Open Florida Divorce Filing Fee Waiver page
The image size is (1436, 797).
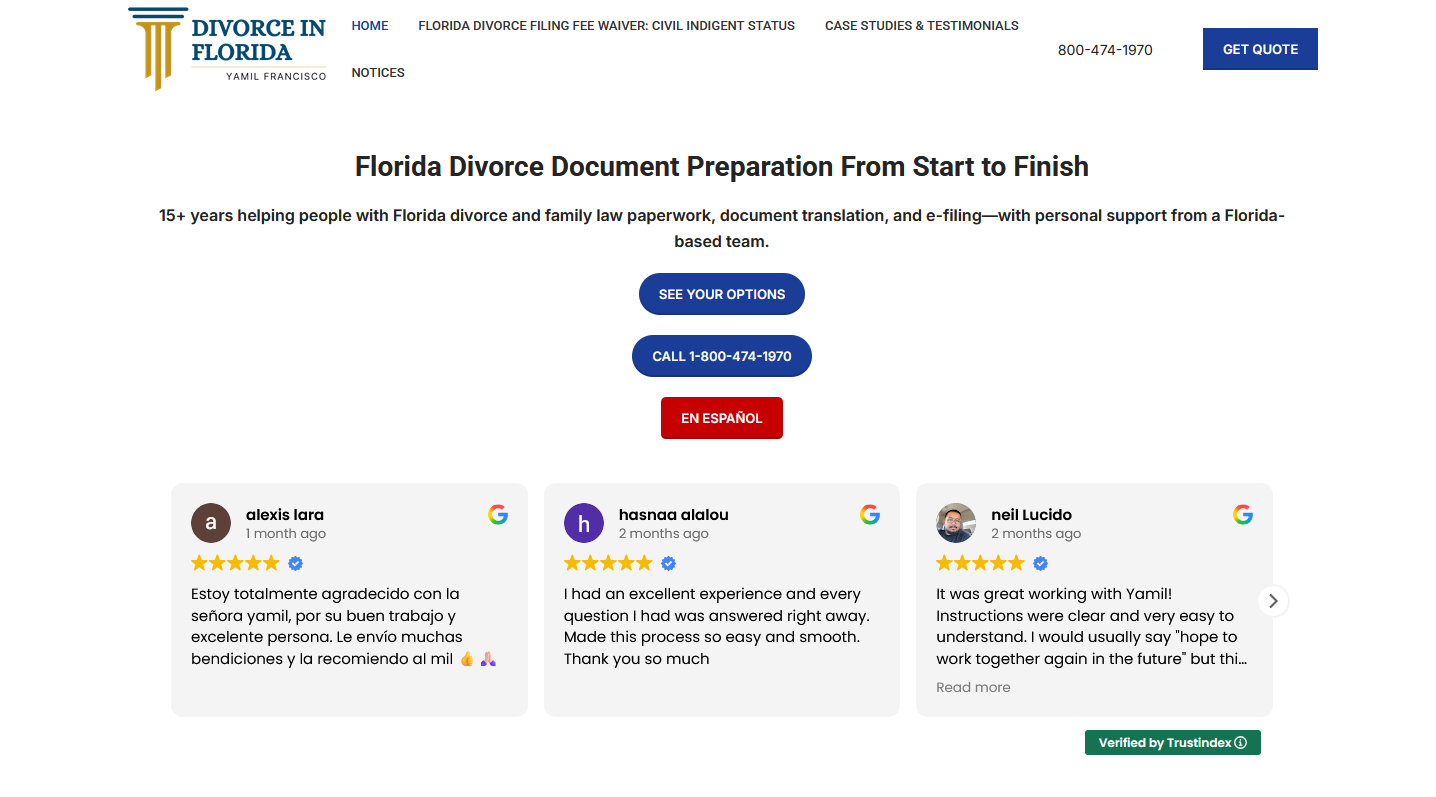coord(606,26)
